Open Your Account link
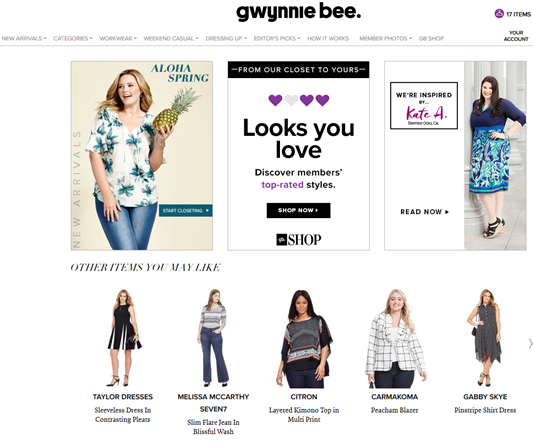The height and width of the screenshot is (445, 533). pos(516,36)
